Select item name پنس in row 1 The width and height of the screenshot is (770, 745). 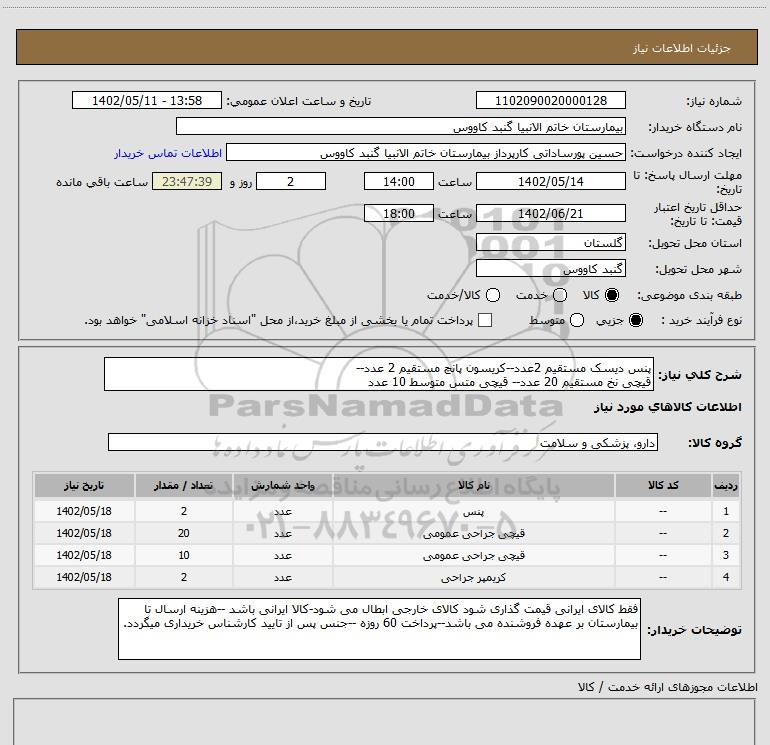click(x=474, y=511)
